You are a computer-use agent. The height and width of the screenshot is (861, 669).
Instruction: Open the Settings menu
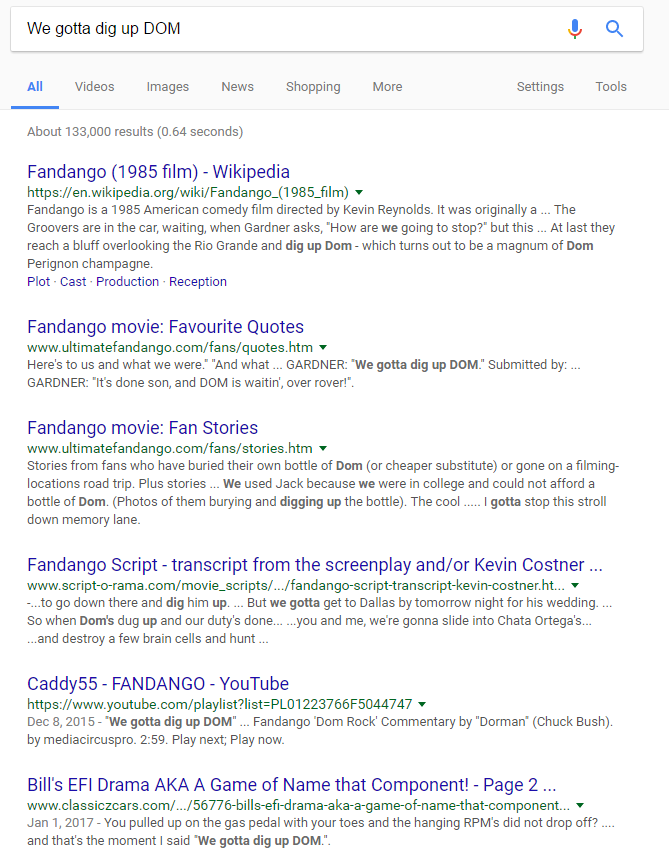(540, 87)
